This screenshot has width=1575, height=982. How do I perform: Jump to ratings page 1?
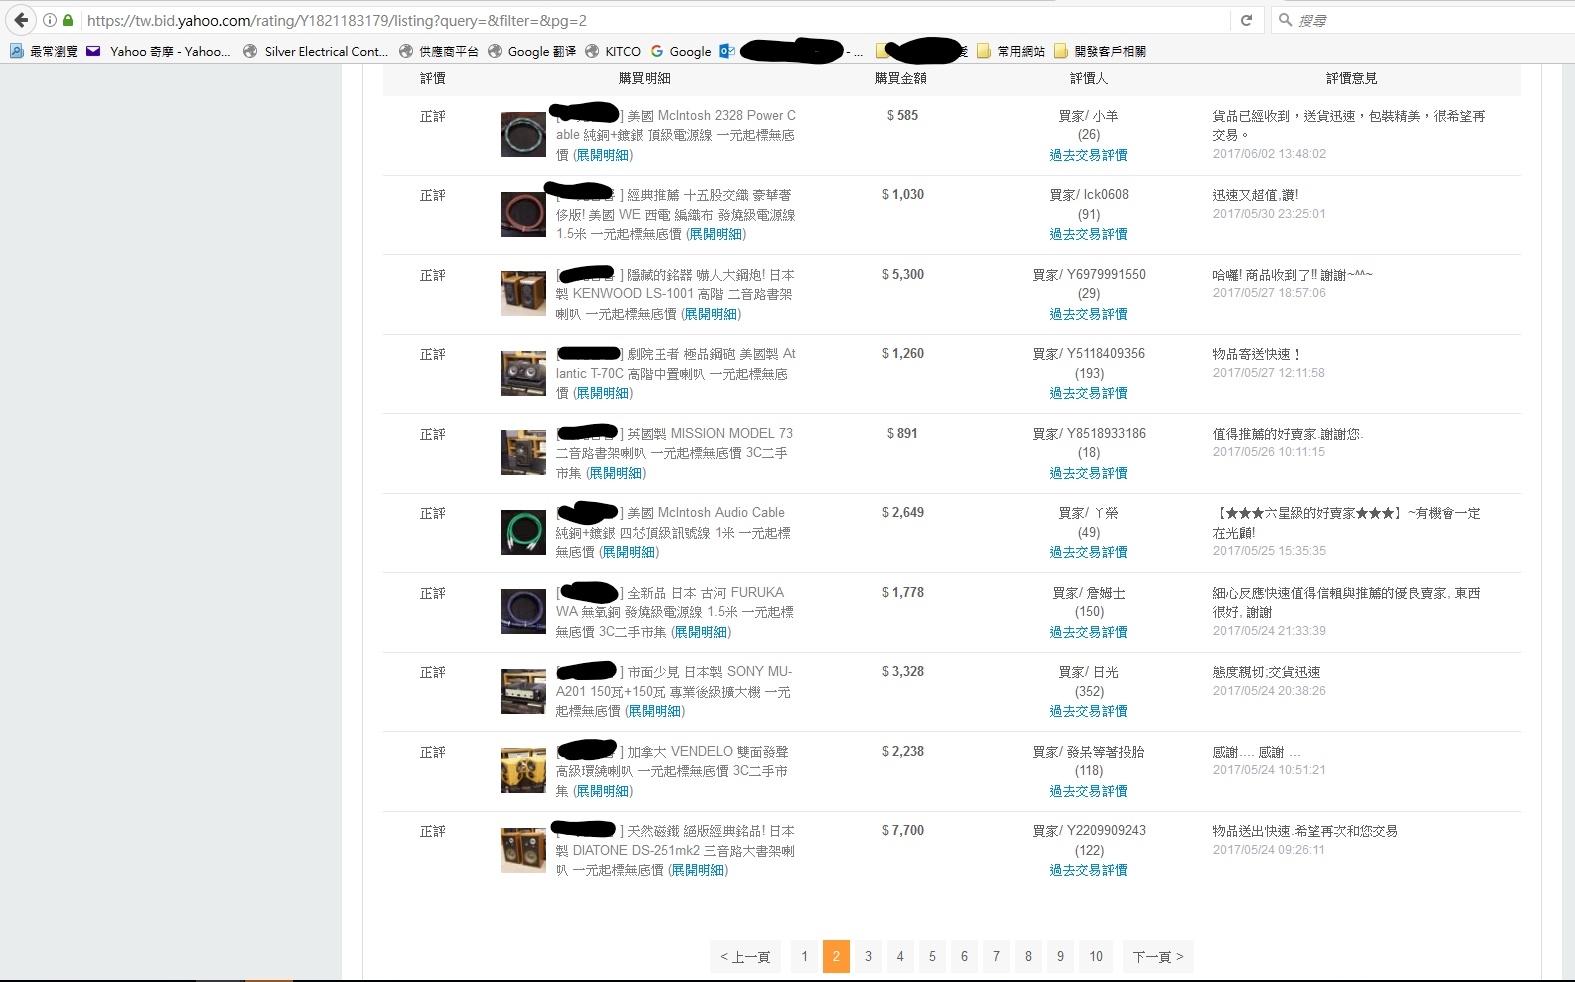click(x=804, y=957)
